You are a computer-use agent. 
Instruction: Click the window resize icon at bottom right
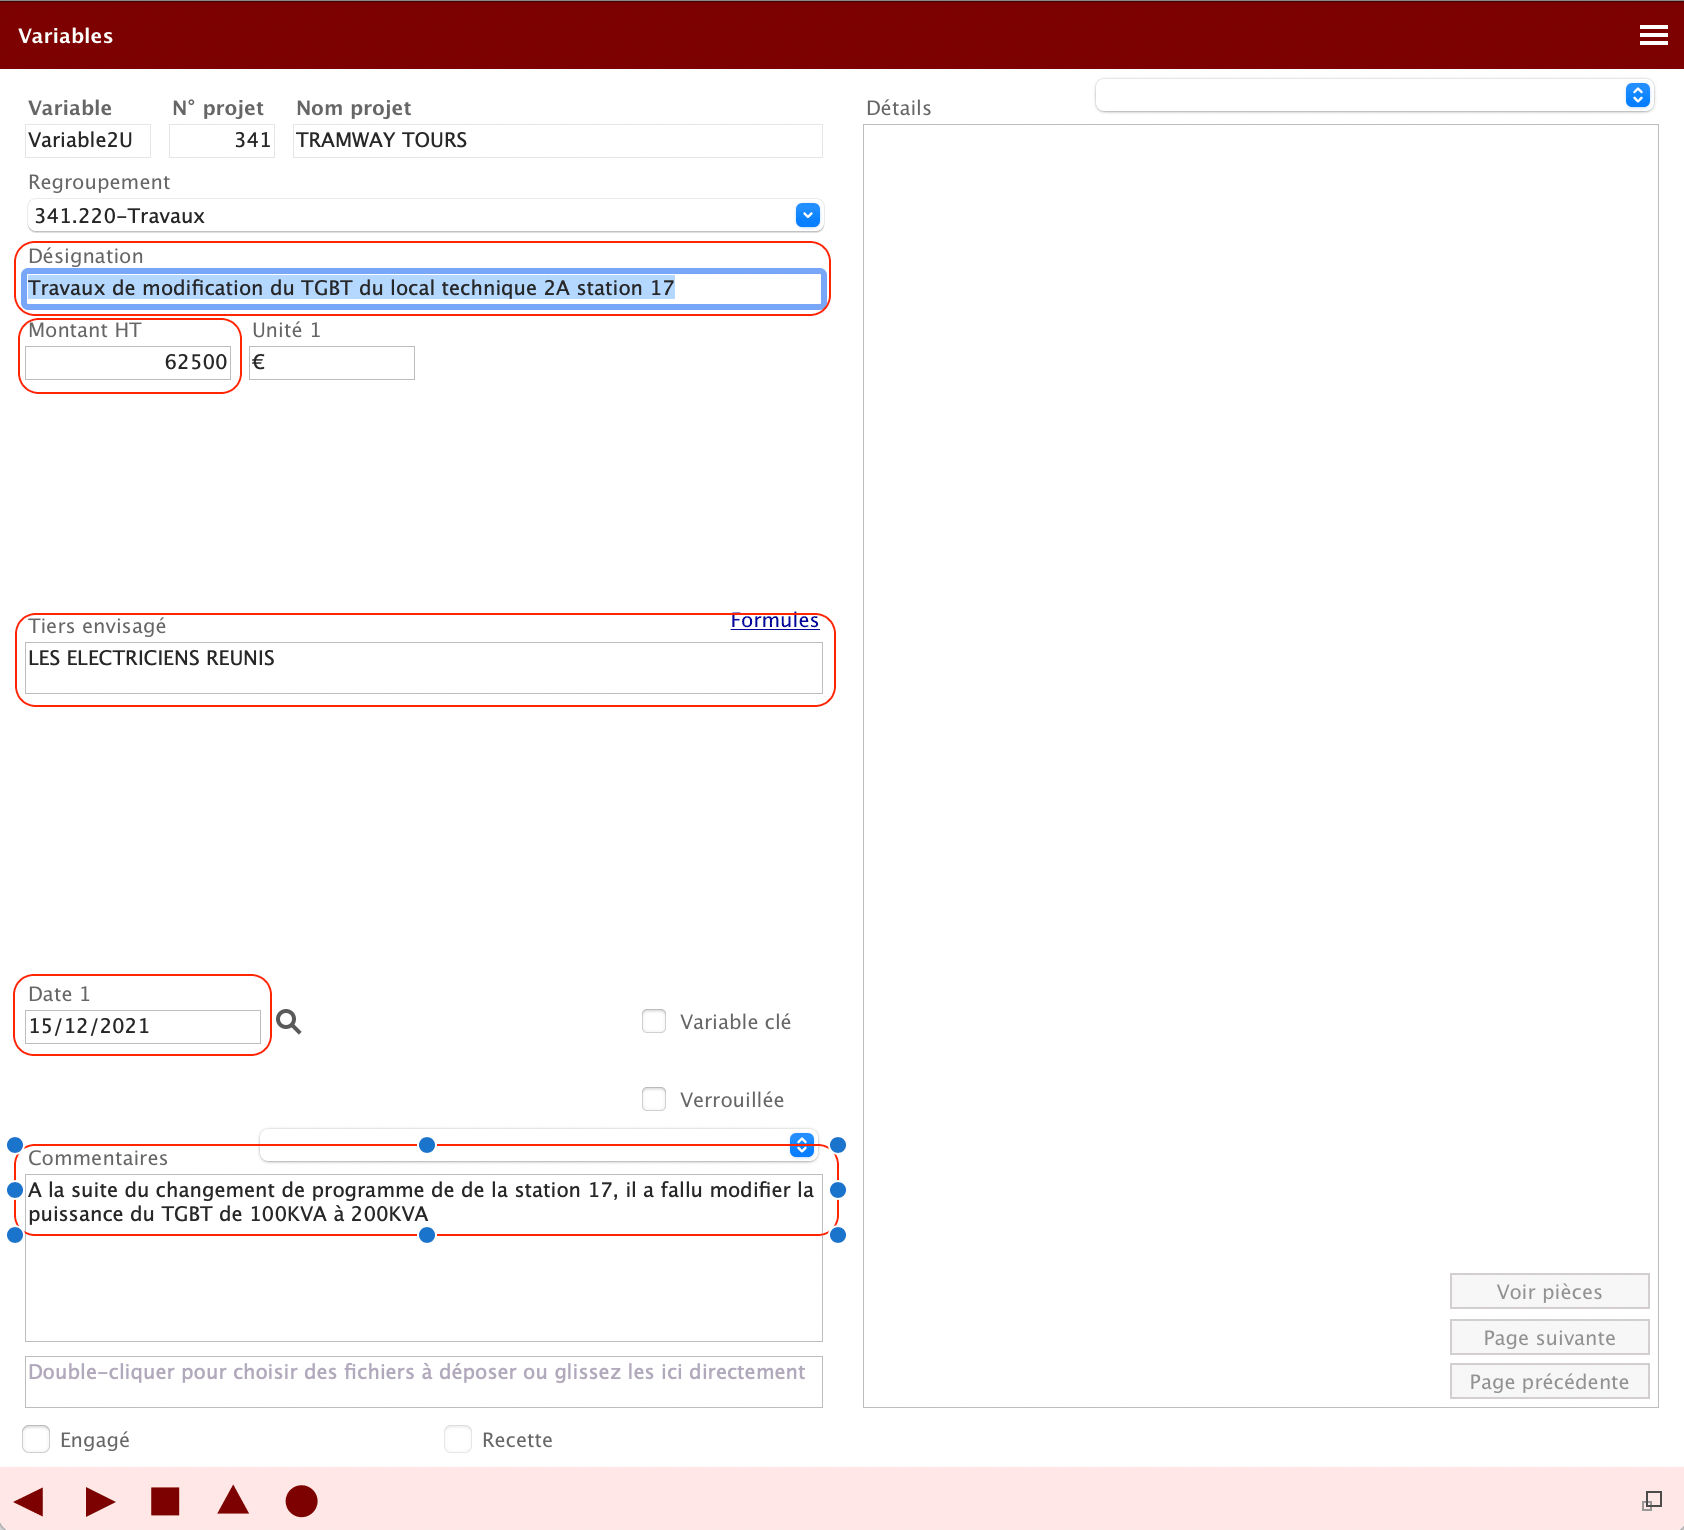click(1652, 1501)
